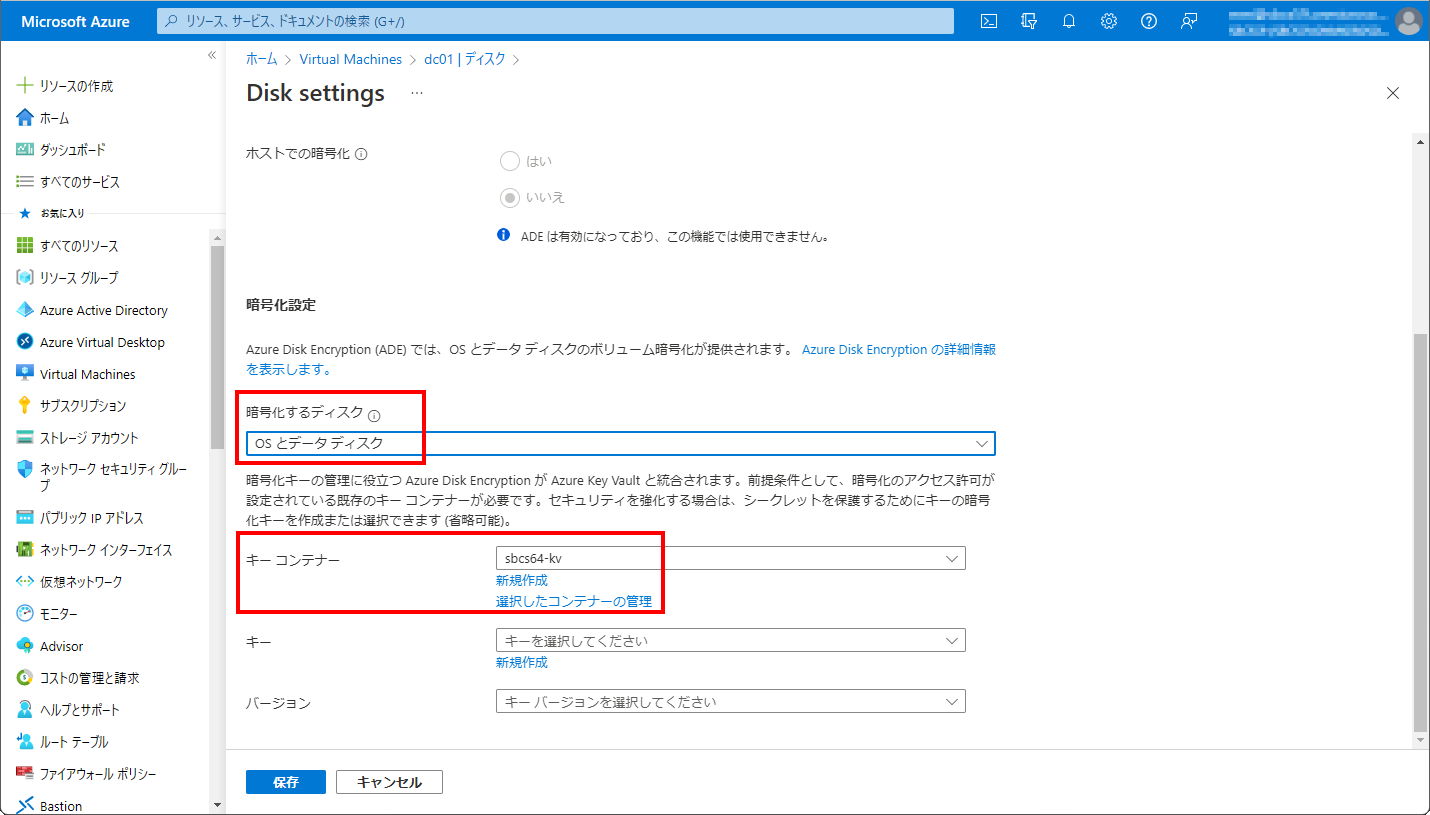Click the コストの管理と請求 icon
Screen dimensions: 1430x815
pyautogui.click(x=25, y=678)
